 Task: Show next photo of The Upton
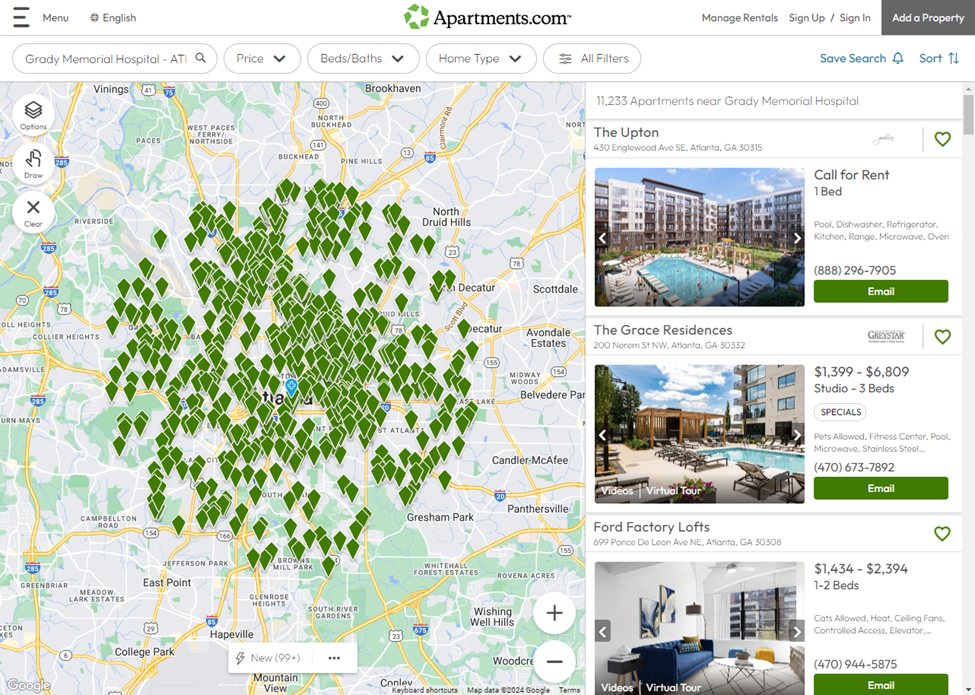[797, 238]
